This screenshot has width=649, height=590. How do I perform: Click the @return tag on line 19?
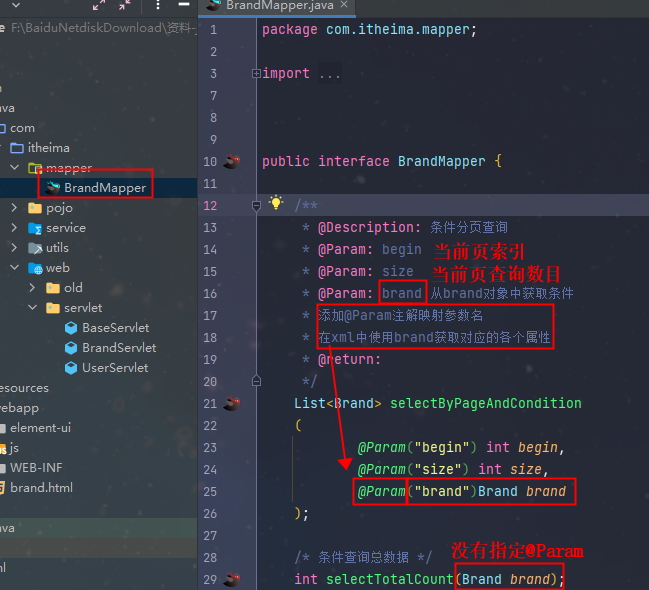pyautogui.click(x=349, y=359)
